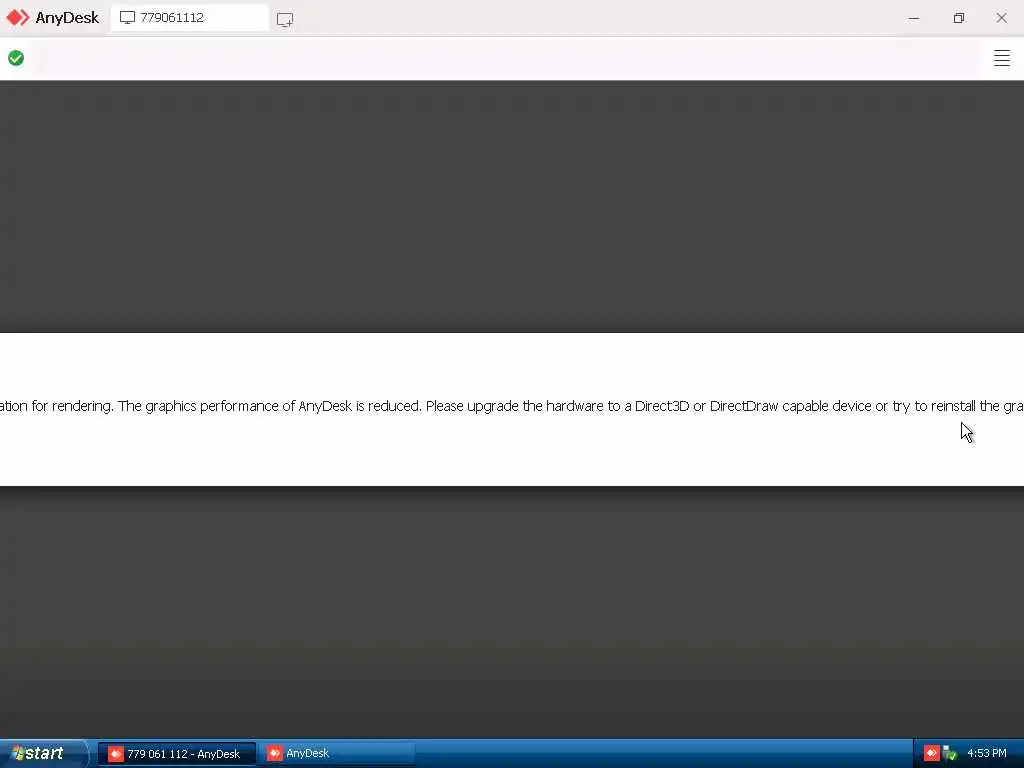Open the remote Windows start button

click(x=43, y=753)
